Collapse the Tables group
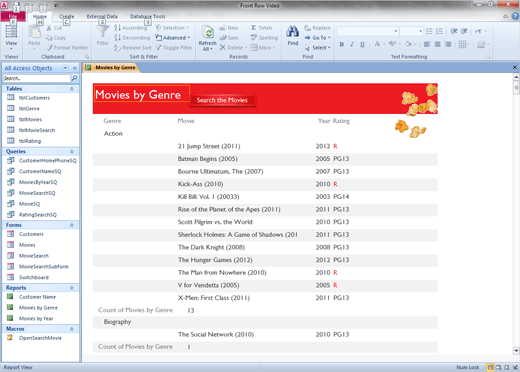Screen dimensions: 520x372 [72, 89]
